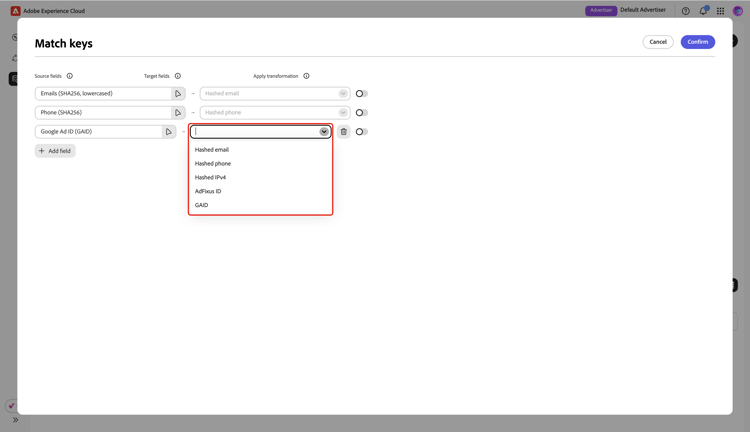This screenshot has height=432, width=750.
Task: Click info icon next to Target fields
Action: point(178,76)
